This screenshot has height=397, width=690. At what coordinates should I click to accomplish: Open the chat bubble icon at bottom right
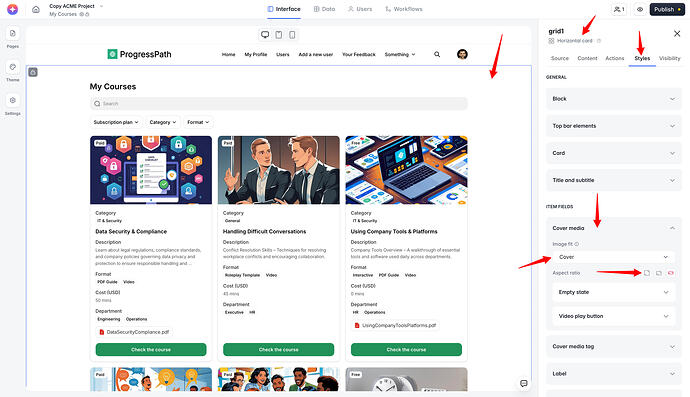pos(524,383)
